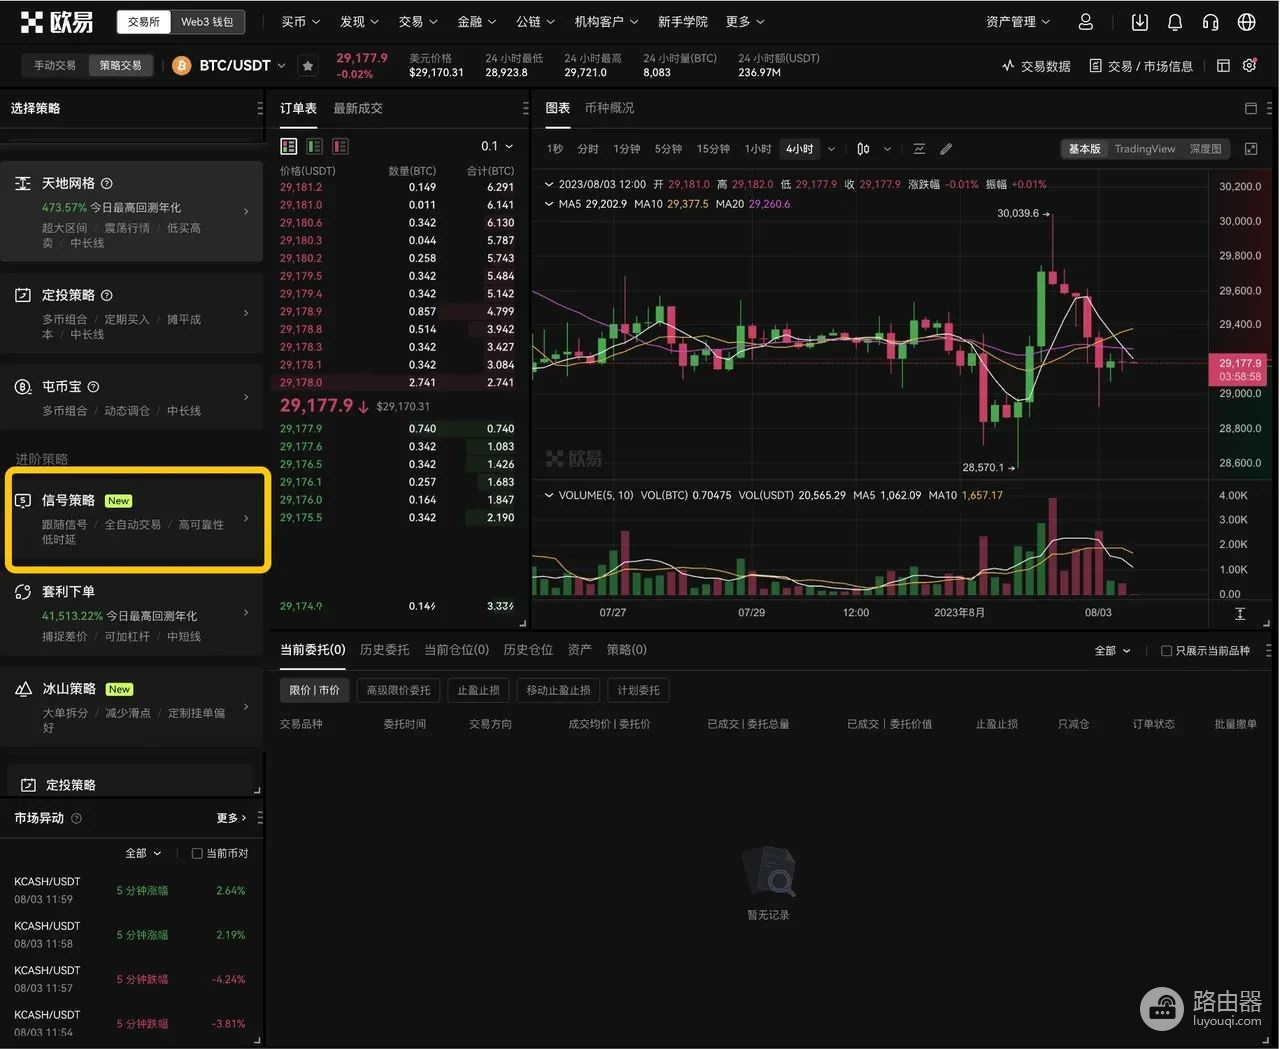The image size is (1280, 1049).
Task: Select the asks-only order book view icon
Action: 340,146
